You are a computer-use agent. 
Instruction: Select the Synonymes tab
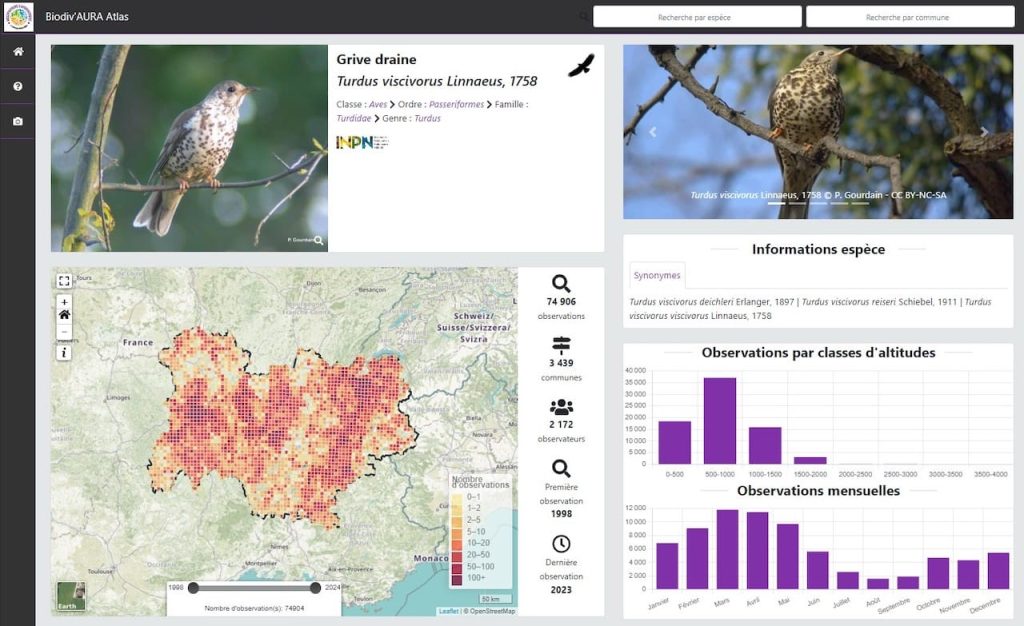[657, 276]
